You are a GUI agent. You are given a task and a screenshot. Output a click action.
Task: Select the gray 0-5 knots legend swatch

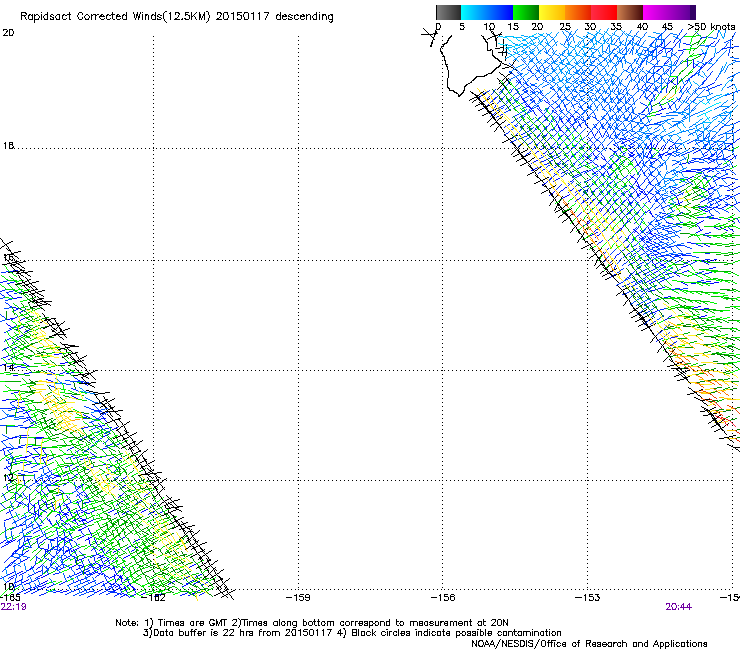pyautogui.click(x=448, y=12)
